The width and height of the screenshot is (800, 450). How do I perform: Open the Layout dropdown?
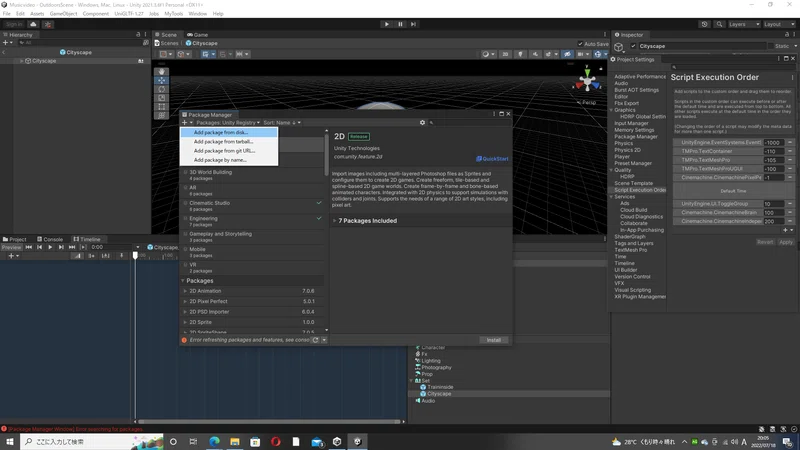(779, 24)
